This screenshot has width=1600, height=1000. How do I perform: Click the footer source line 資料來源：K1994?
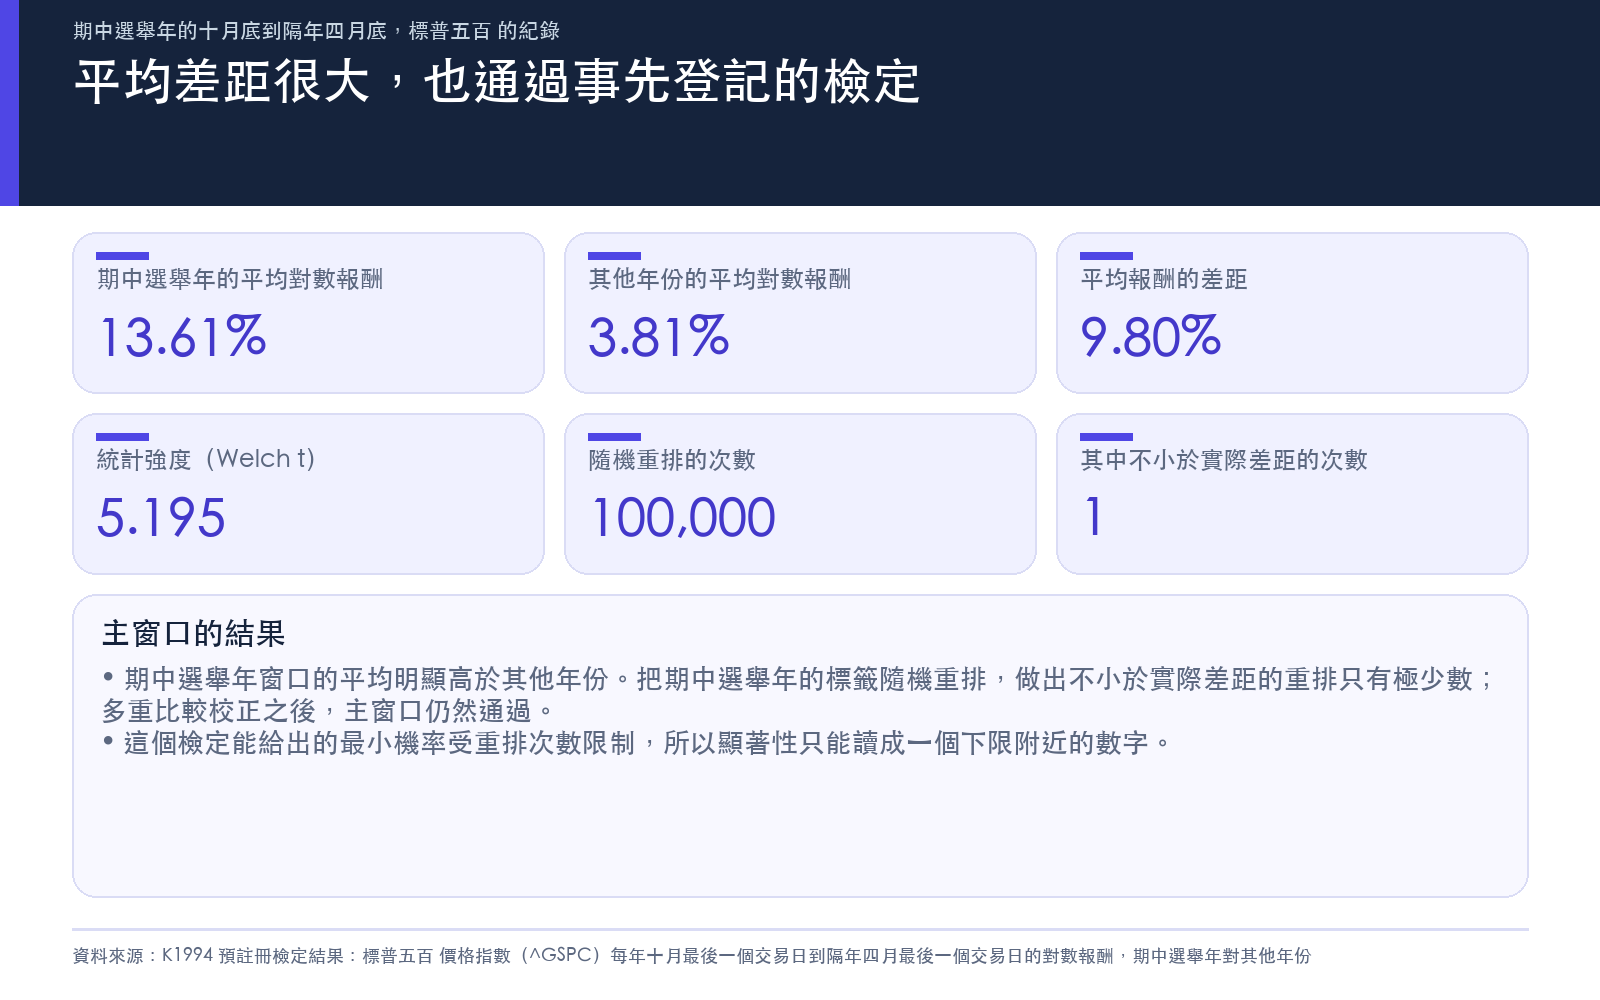tap(692, 956)
